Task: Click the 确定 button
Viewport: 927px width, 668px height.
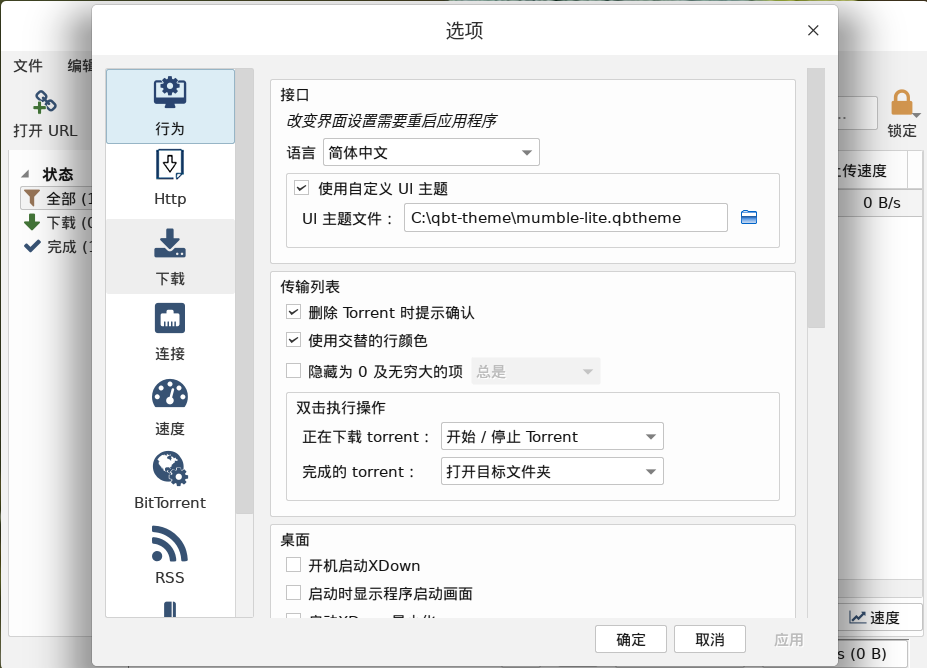Action: [631, 639]
